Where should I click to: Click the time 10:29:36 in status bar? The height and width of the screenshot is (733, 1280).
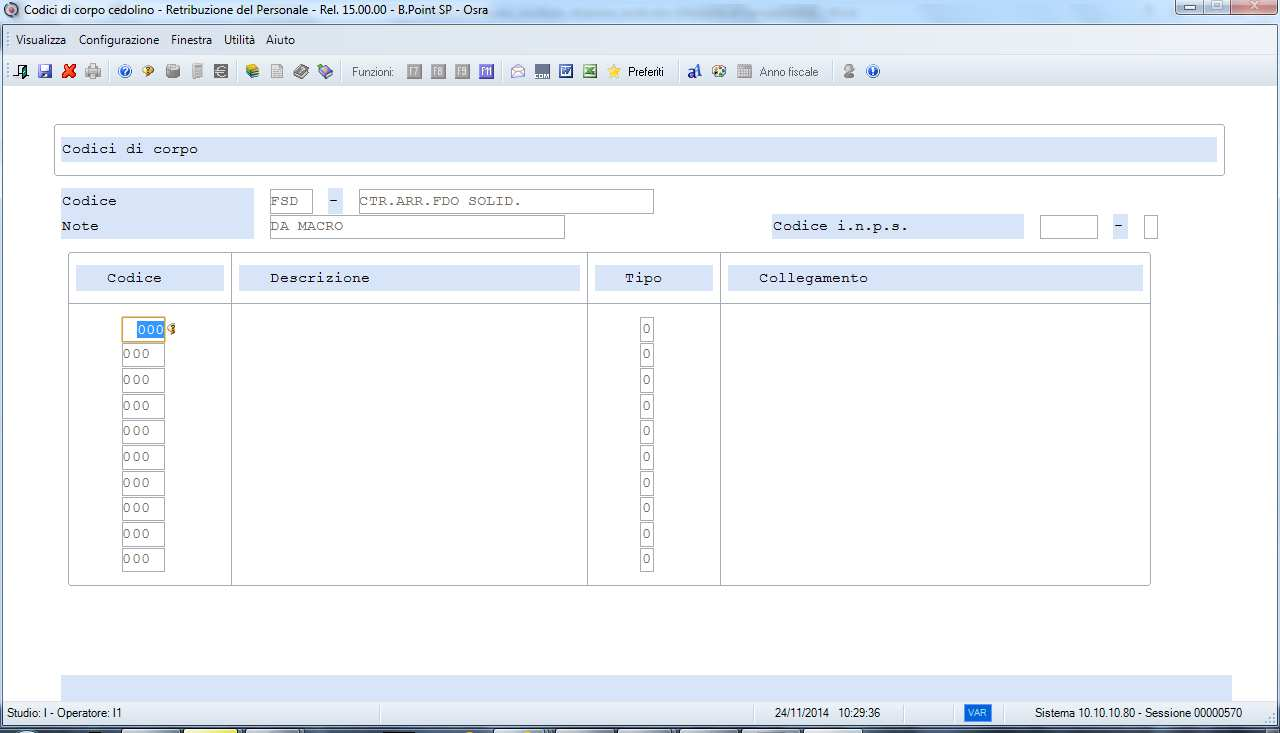click(x=860, y=713)
